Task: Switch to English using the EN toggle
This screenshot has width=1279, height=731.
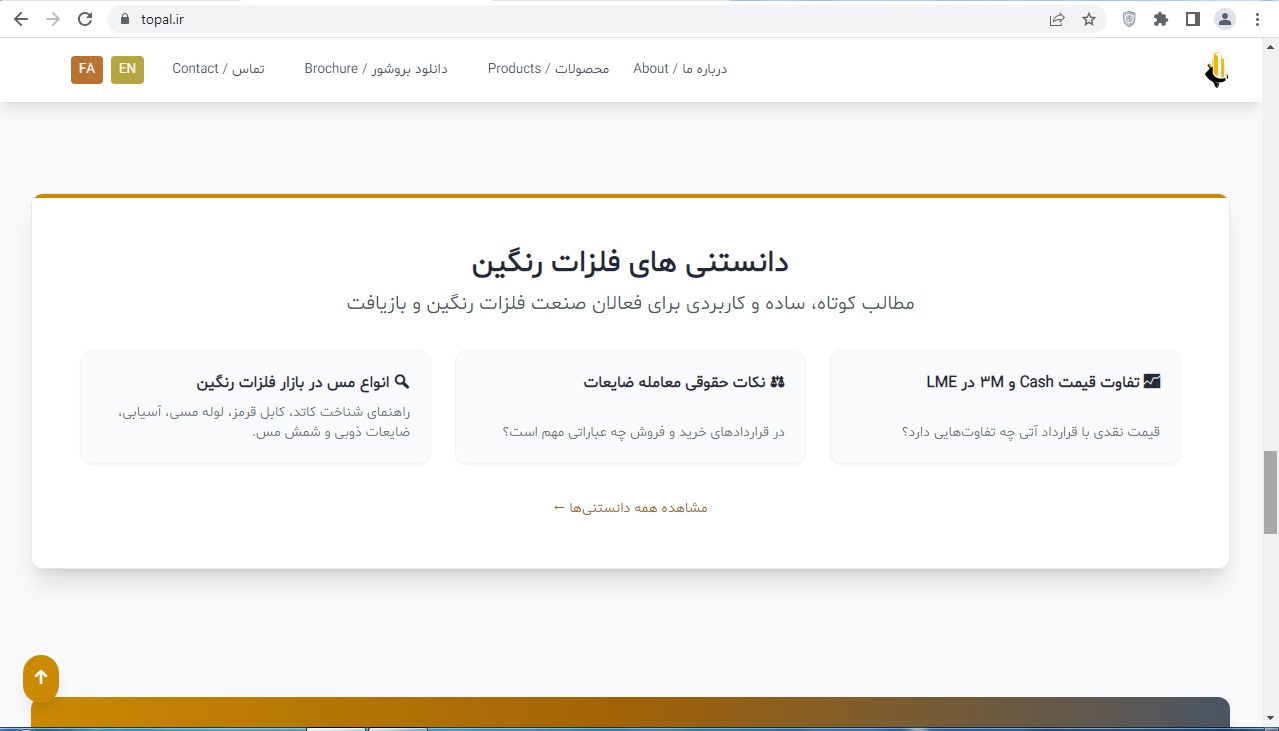Action: tap(127, 69)
